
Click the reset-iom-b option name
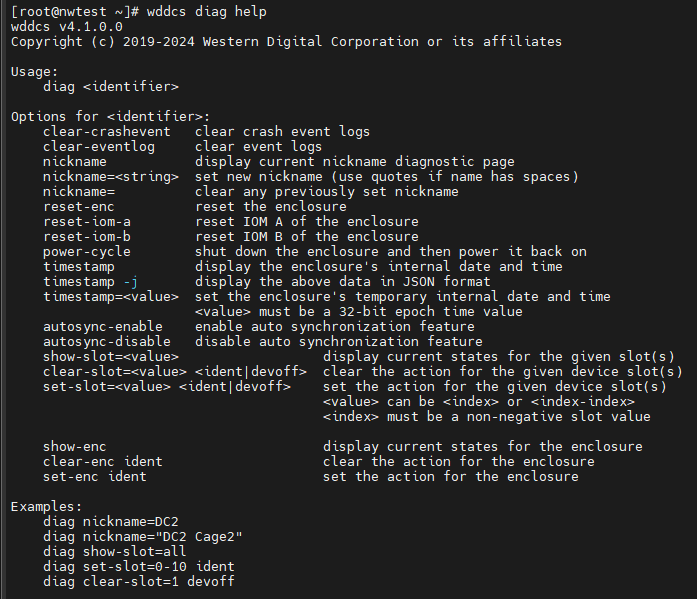(86, 236)
